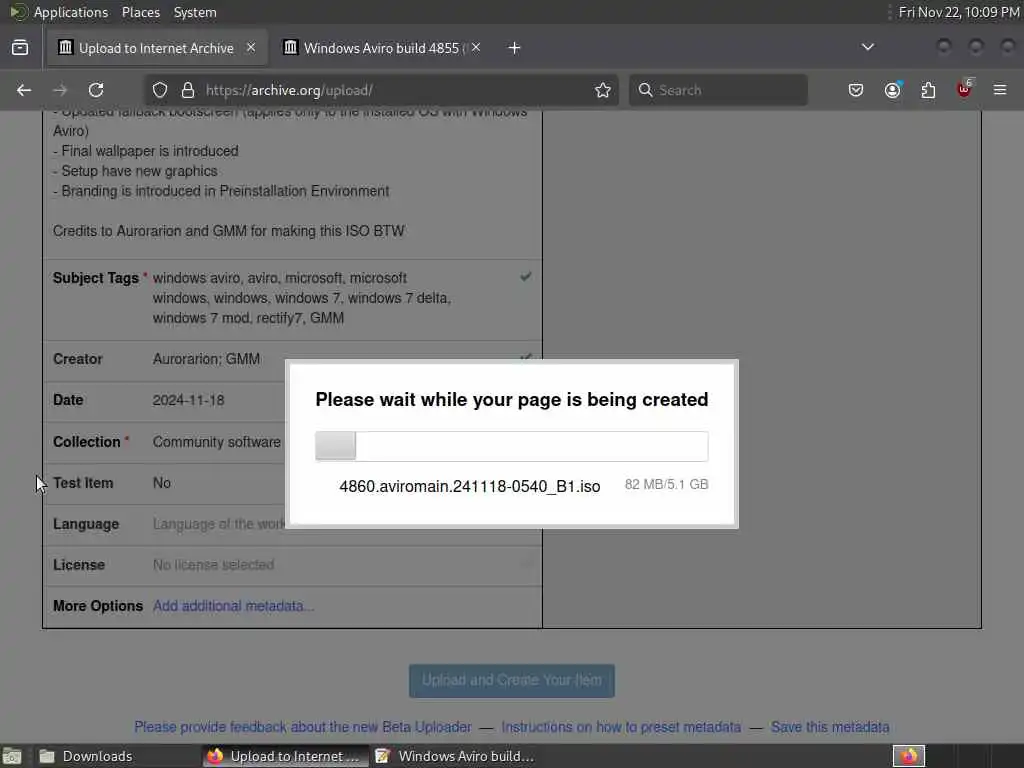
Task: Click the uBlock Origin extension icon
Action: (964, 89)
